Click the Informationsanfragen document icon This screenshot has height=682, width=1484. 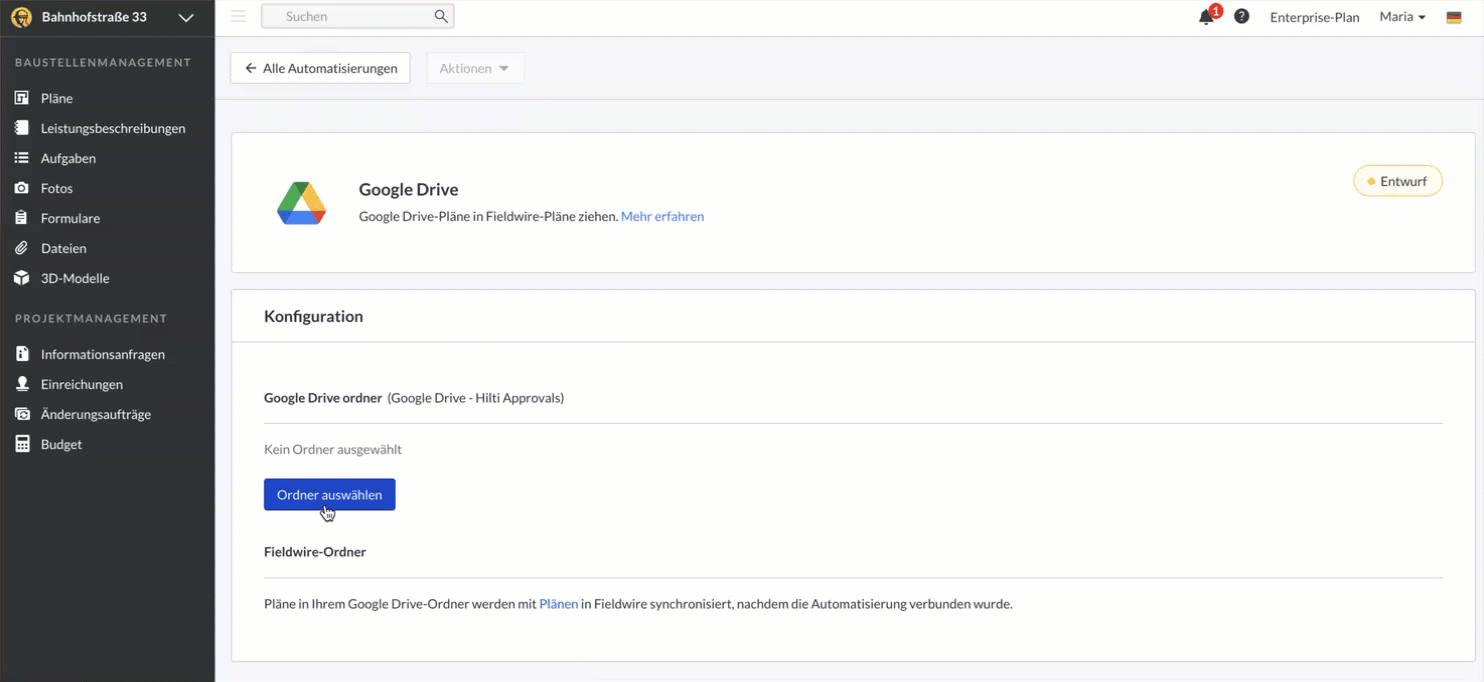pos(22,354)
